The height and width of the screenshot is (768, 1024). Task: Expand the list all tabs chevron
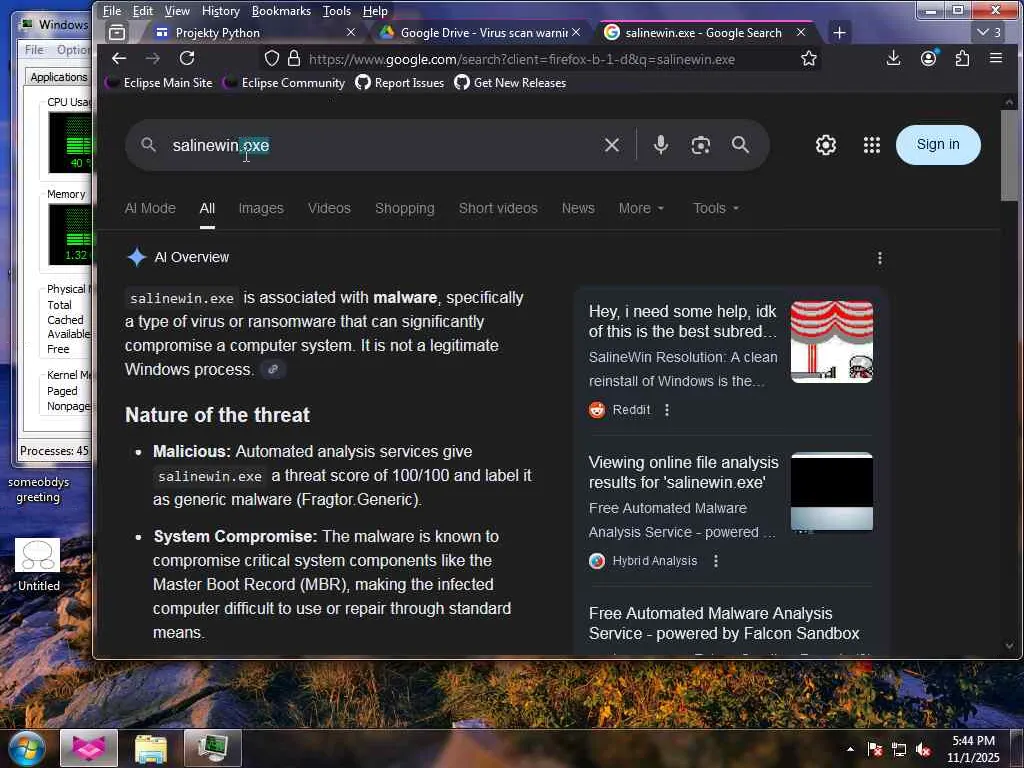989,32
